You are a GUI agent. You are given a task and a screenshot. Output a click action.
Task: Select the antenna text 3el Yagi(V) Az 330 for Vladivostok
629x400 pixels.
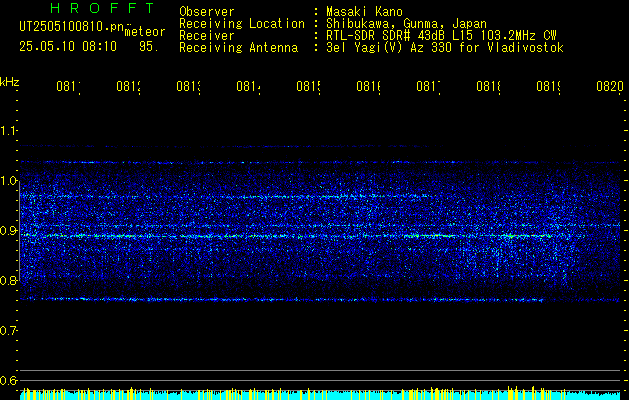[445, 48]
